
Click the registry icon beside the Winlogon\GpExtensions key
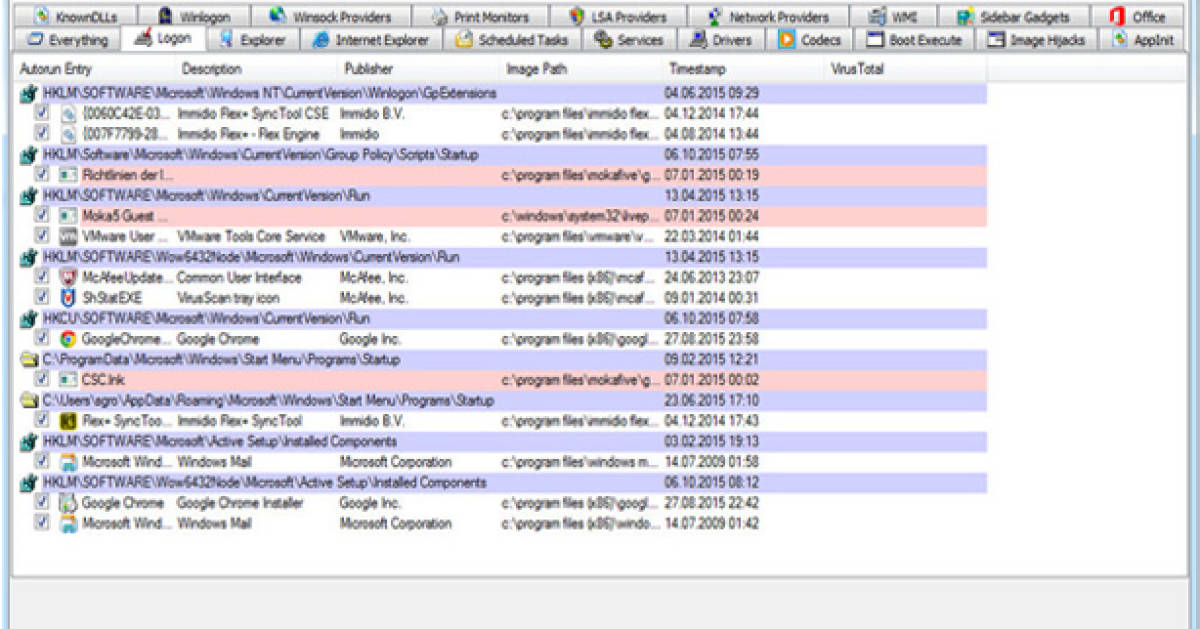(30, 93)
